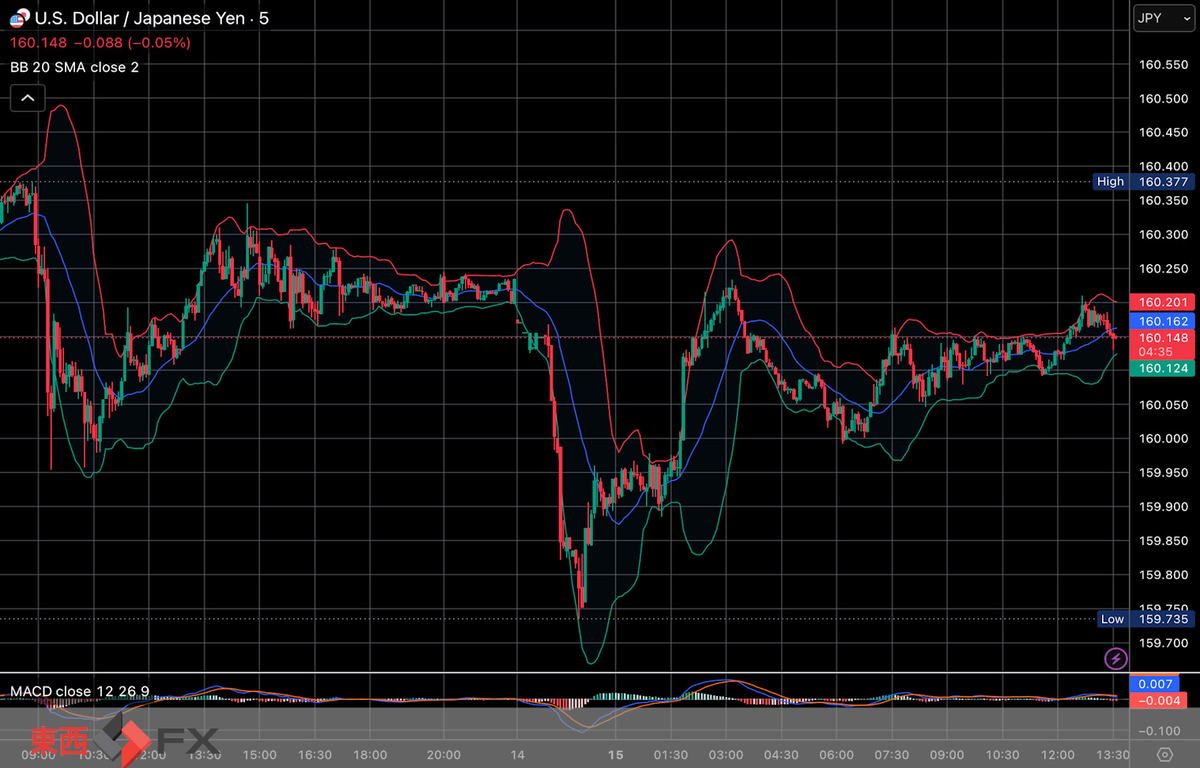Open the JPY currency dropdown
Image resolution: width=1200 pixels, height=768 pixels.
click(1158, 18)
